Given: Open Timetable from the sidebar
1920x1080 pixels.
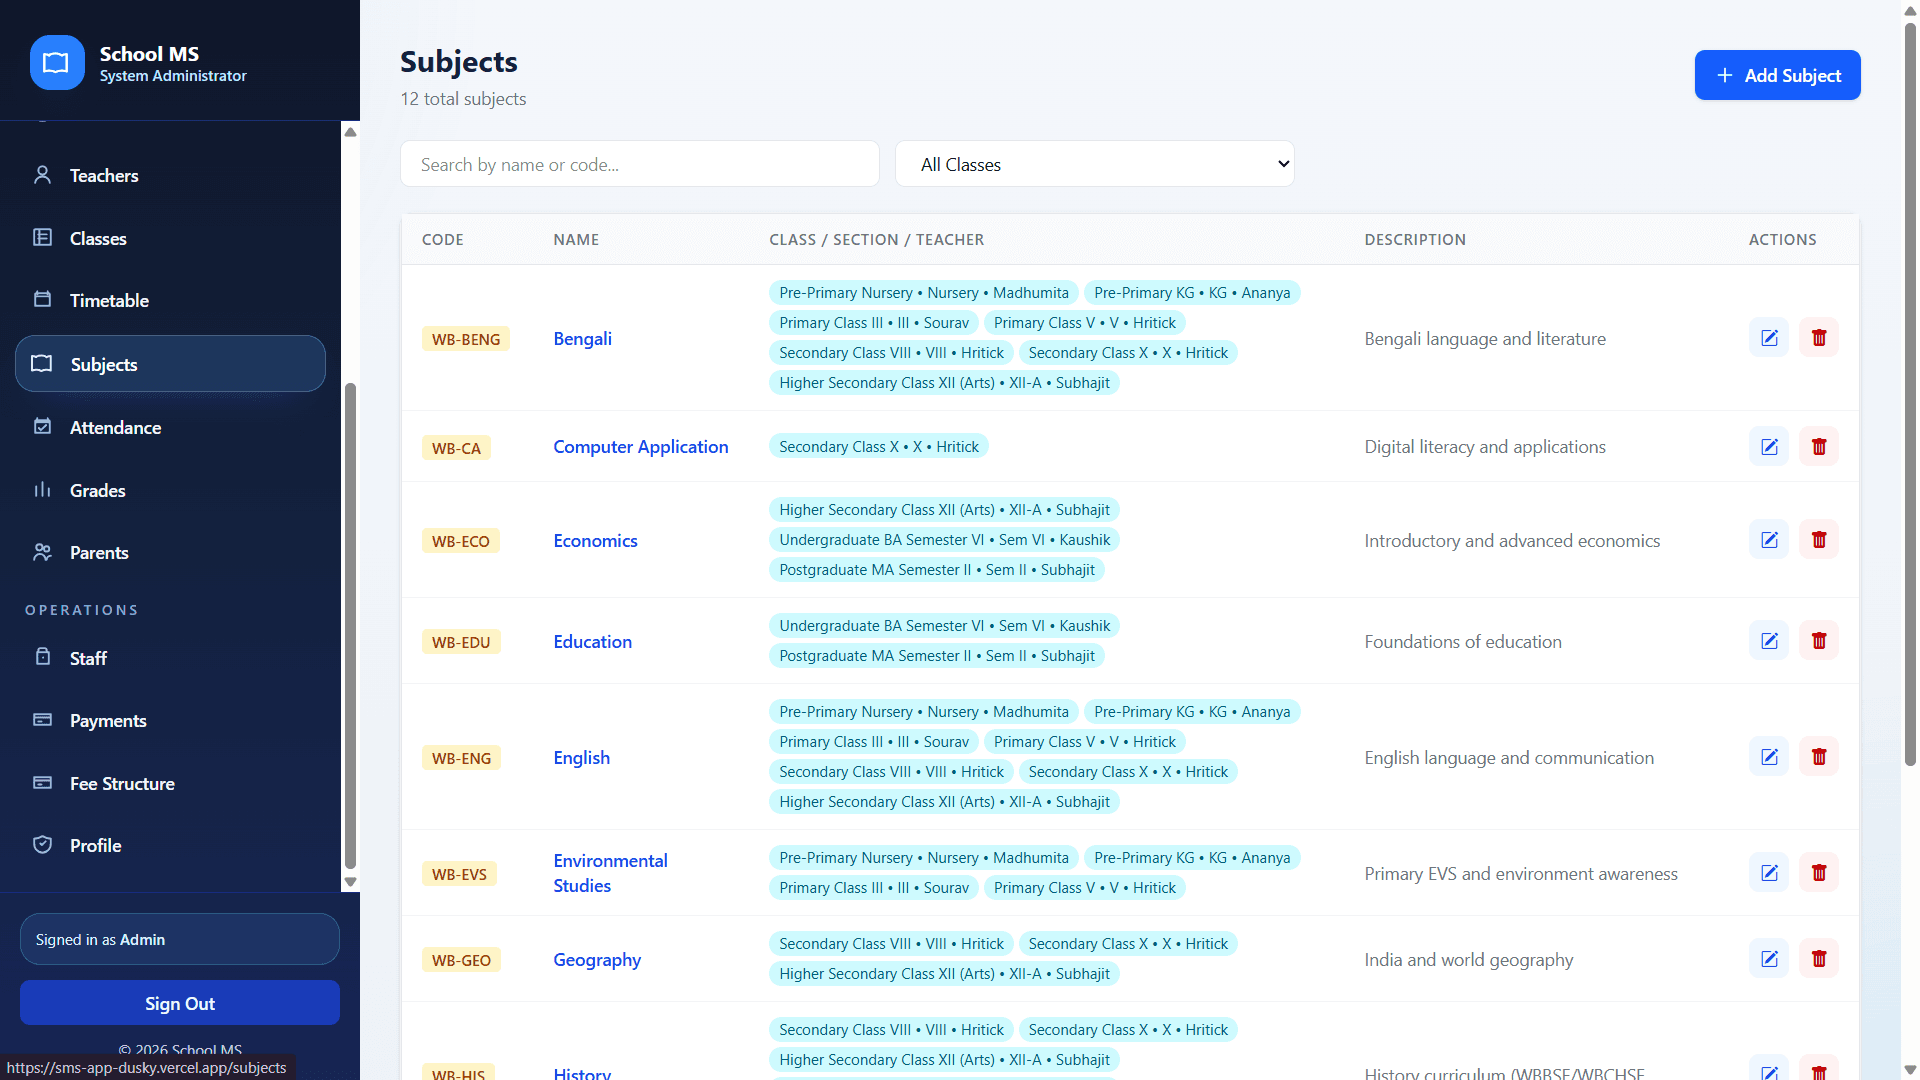Looking at the screenshot, I should pos(170,300).
